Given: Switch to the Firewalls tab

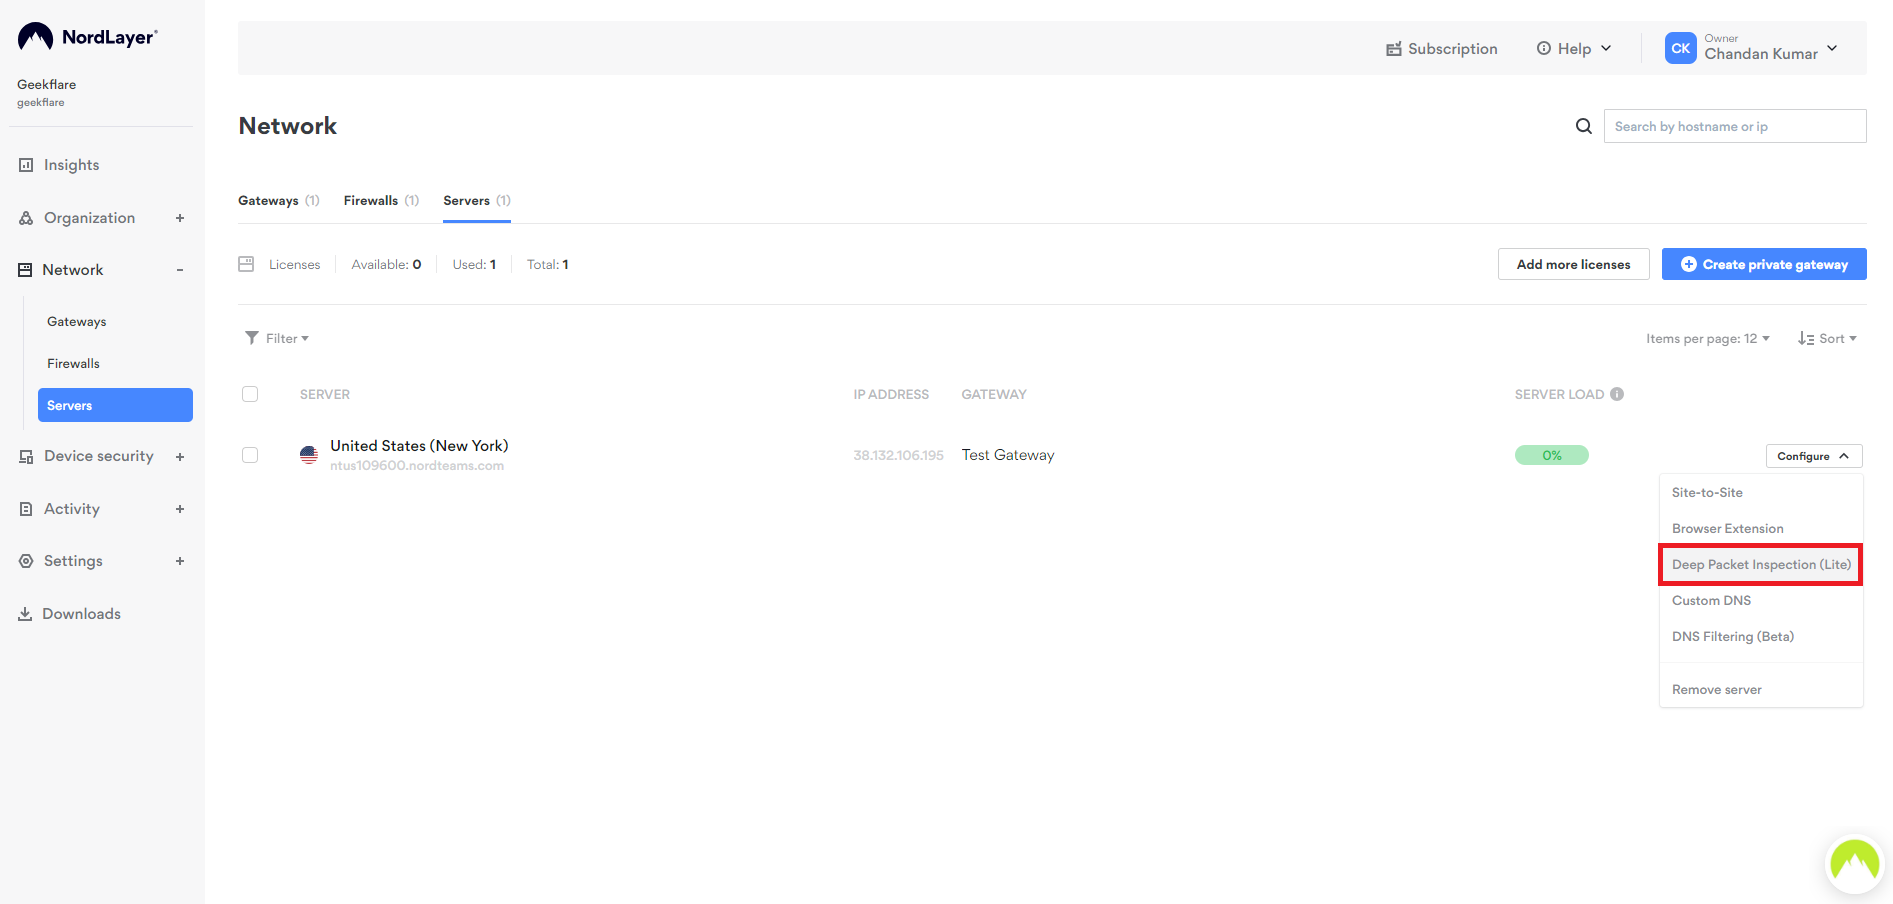Looking at the screenshot, I should [x=381, y=200].
